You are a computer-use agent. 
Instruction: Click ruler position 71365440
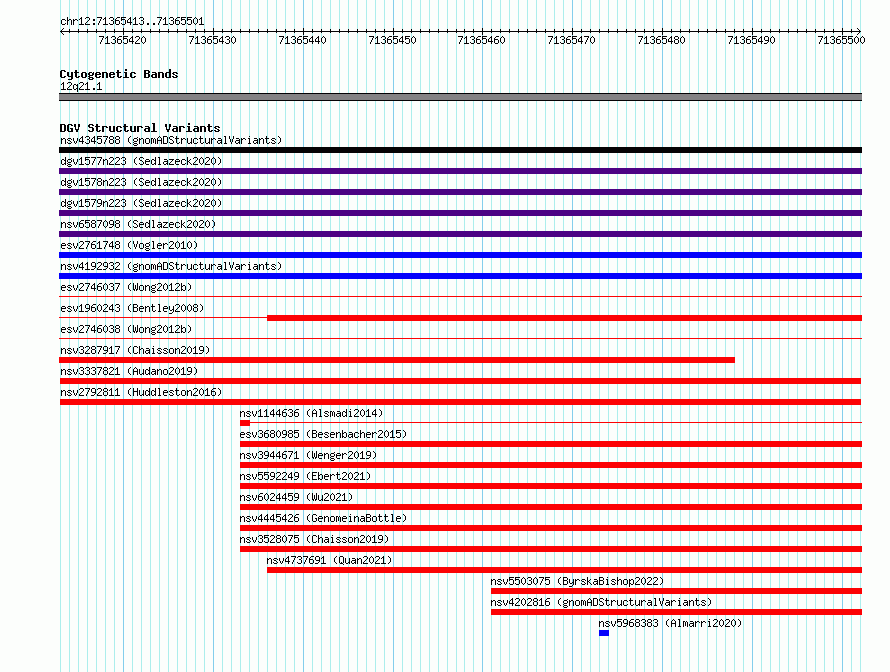click(x=303, y=40)
